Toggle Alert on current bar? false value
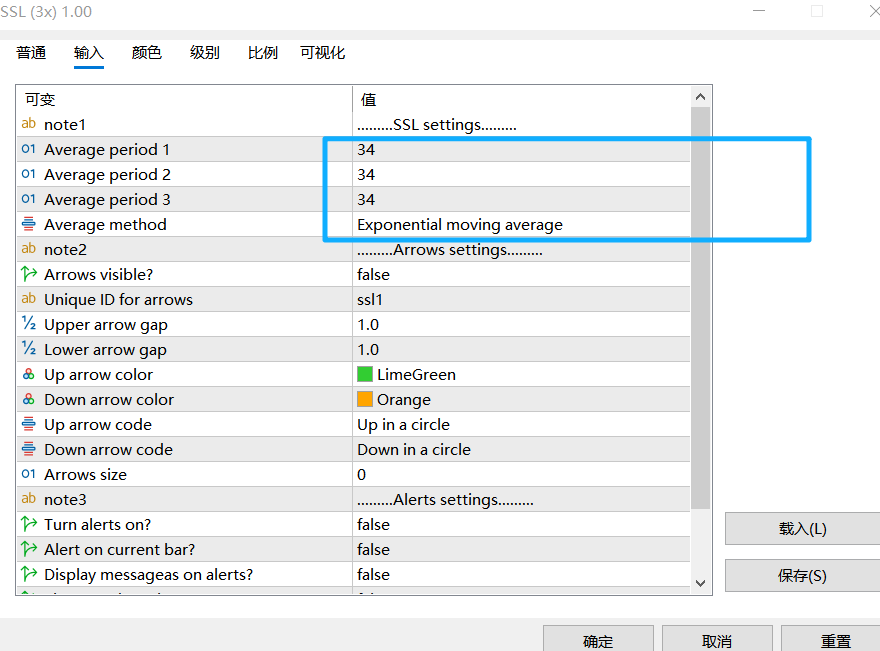Viewport: 880px width, 651px height. tap(521, 549)
